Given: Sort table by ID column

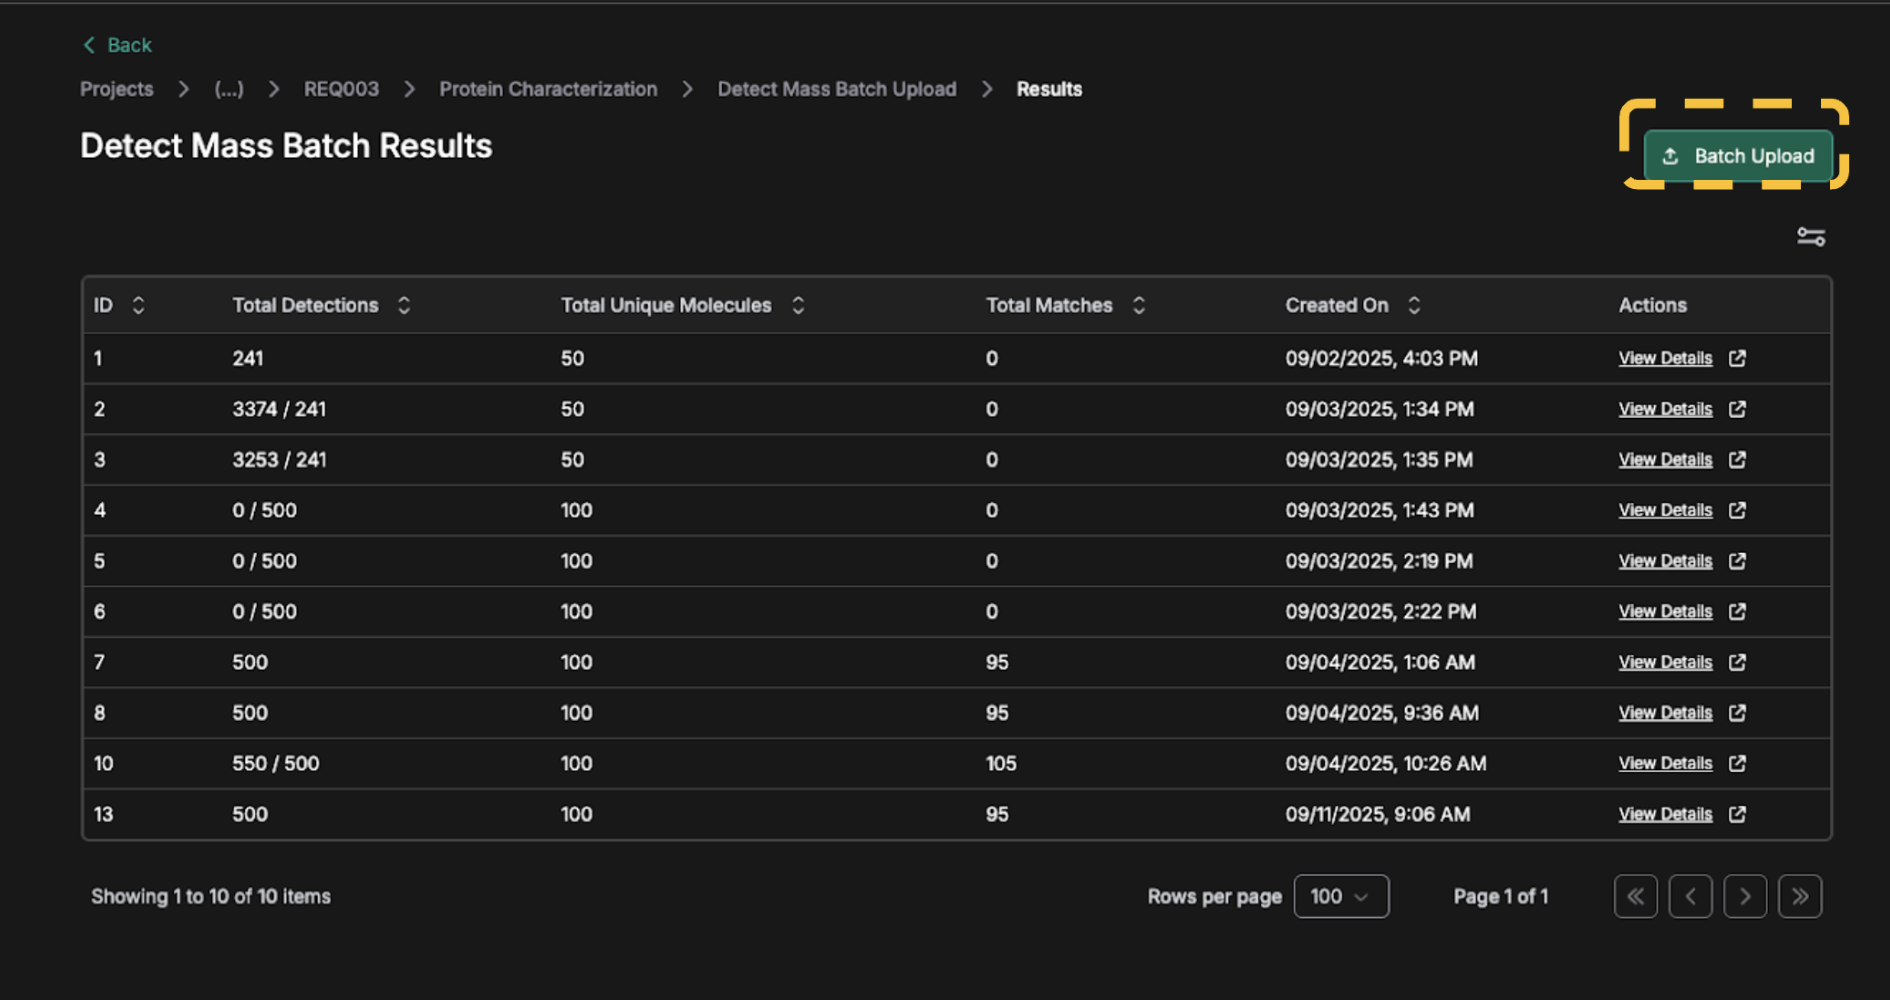Looking at the screenshot, I should [138, 305].
